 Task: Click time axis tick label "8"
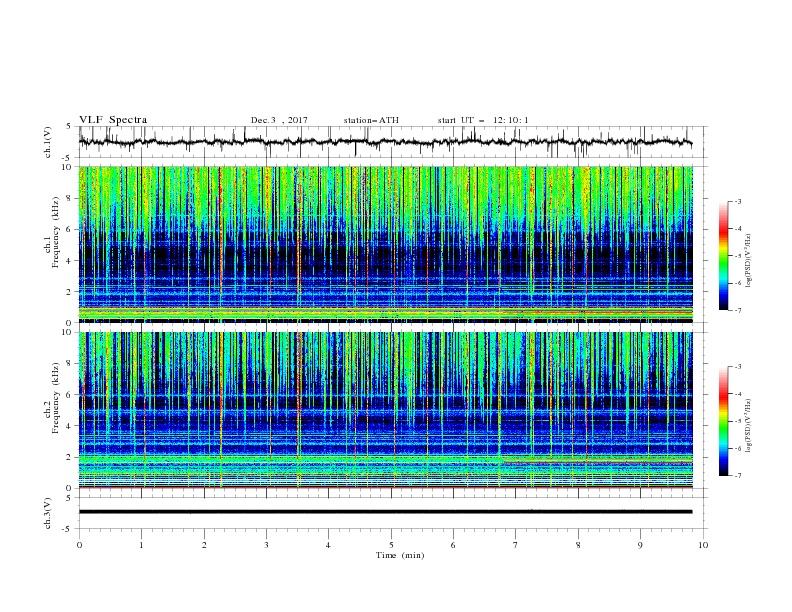point(578,545)
